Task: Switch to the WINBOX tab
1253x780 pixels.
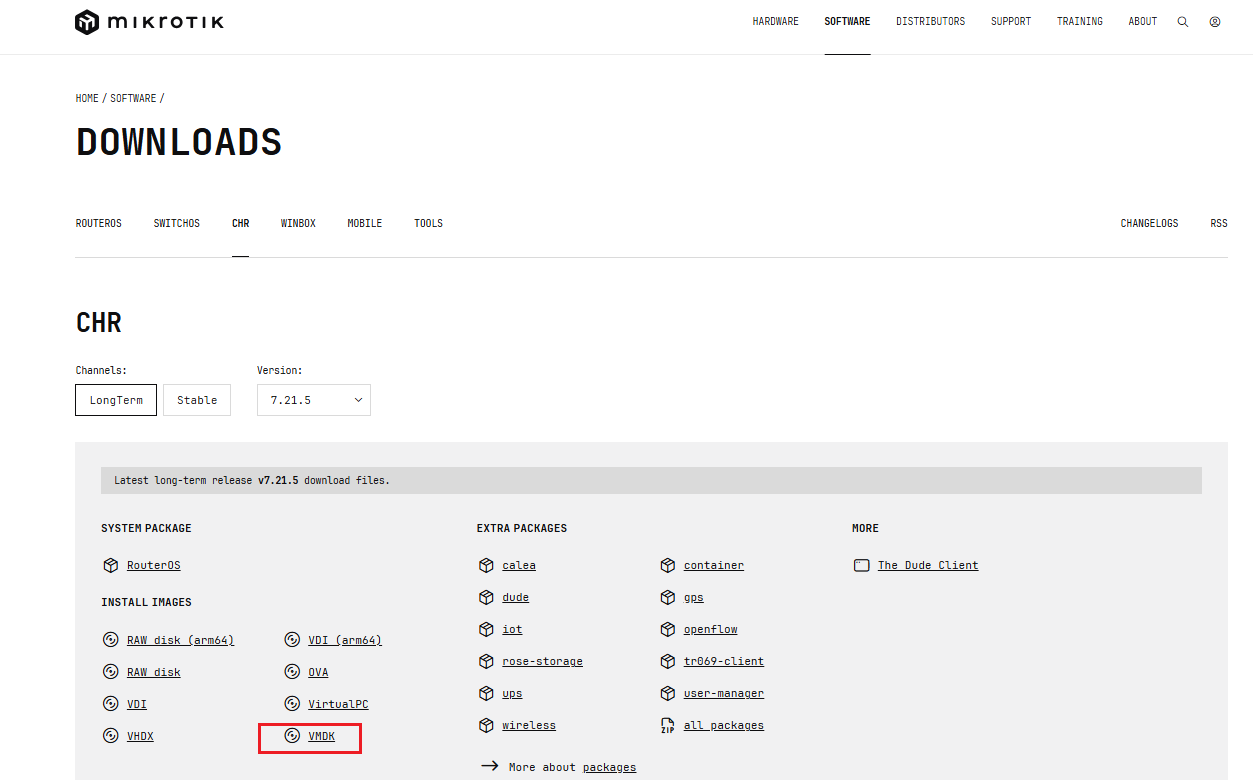Action: point(298,224)
